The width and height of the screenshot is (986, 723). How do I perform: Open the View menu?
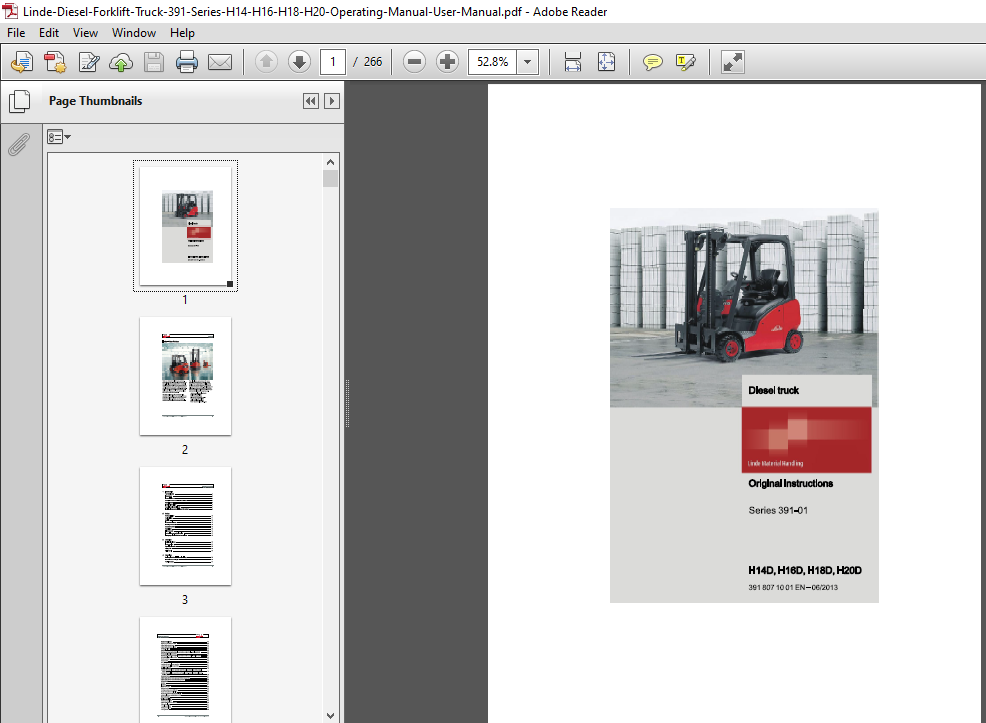point(85,33)
